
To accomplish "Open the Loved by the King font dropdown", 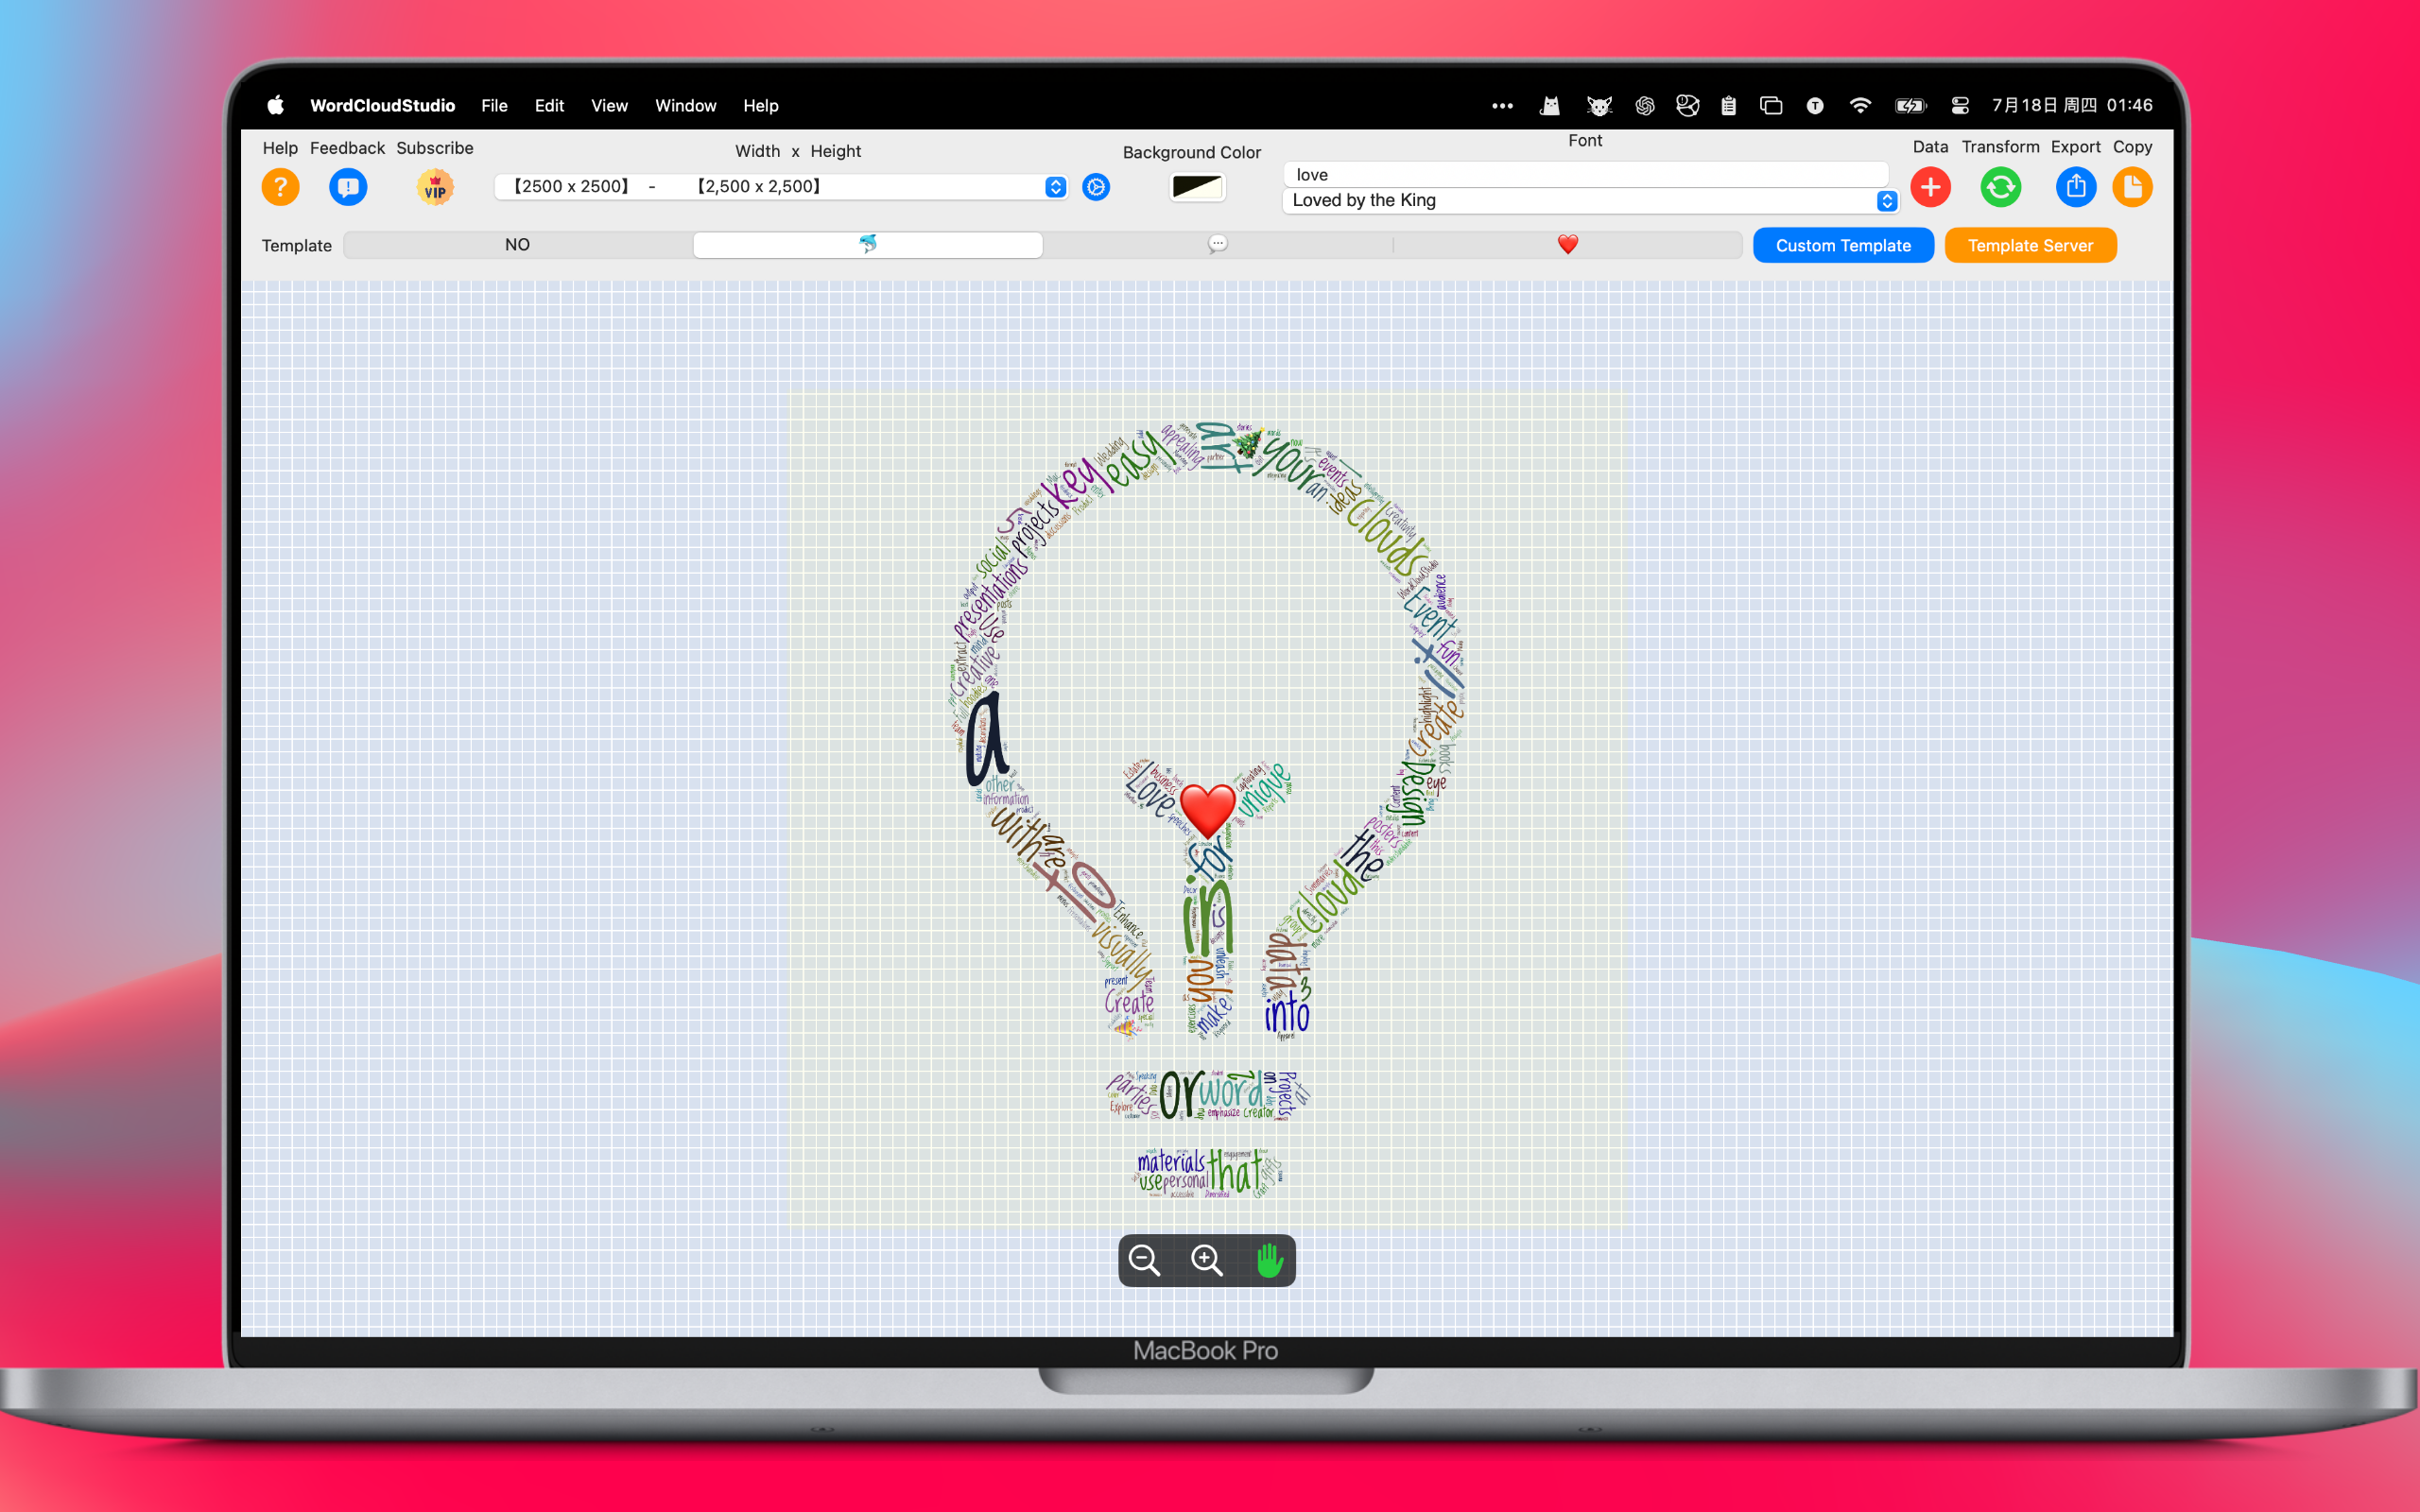I will pyautogui.click(x=1589, y=201).
